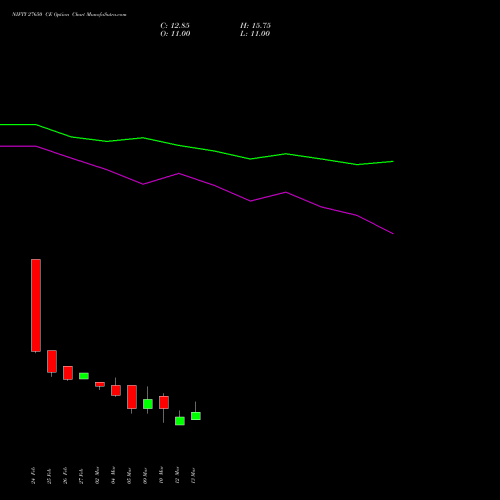Select the red candle for 04 Mar
The width and height of the screenshot is (500, 500).
116,390
